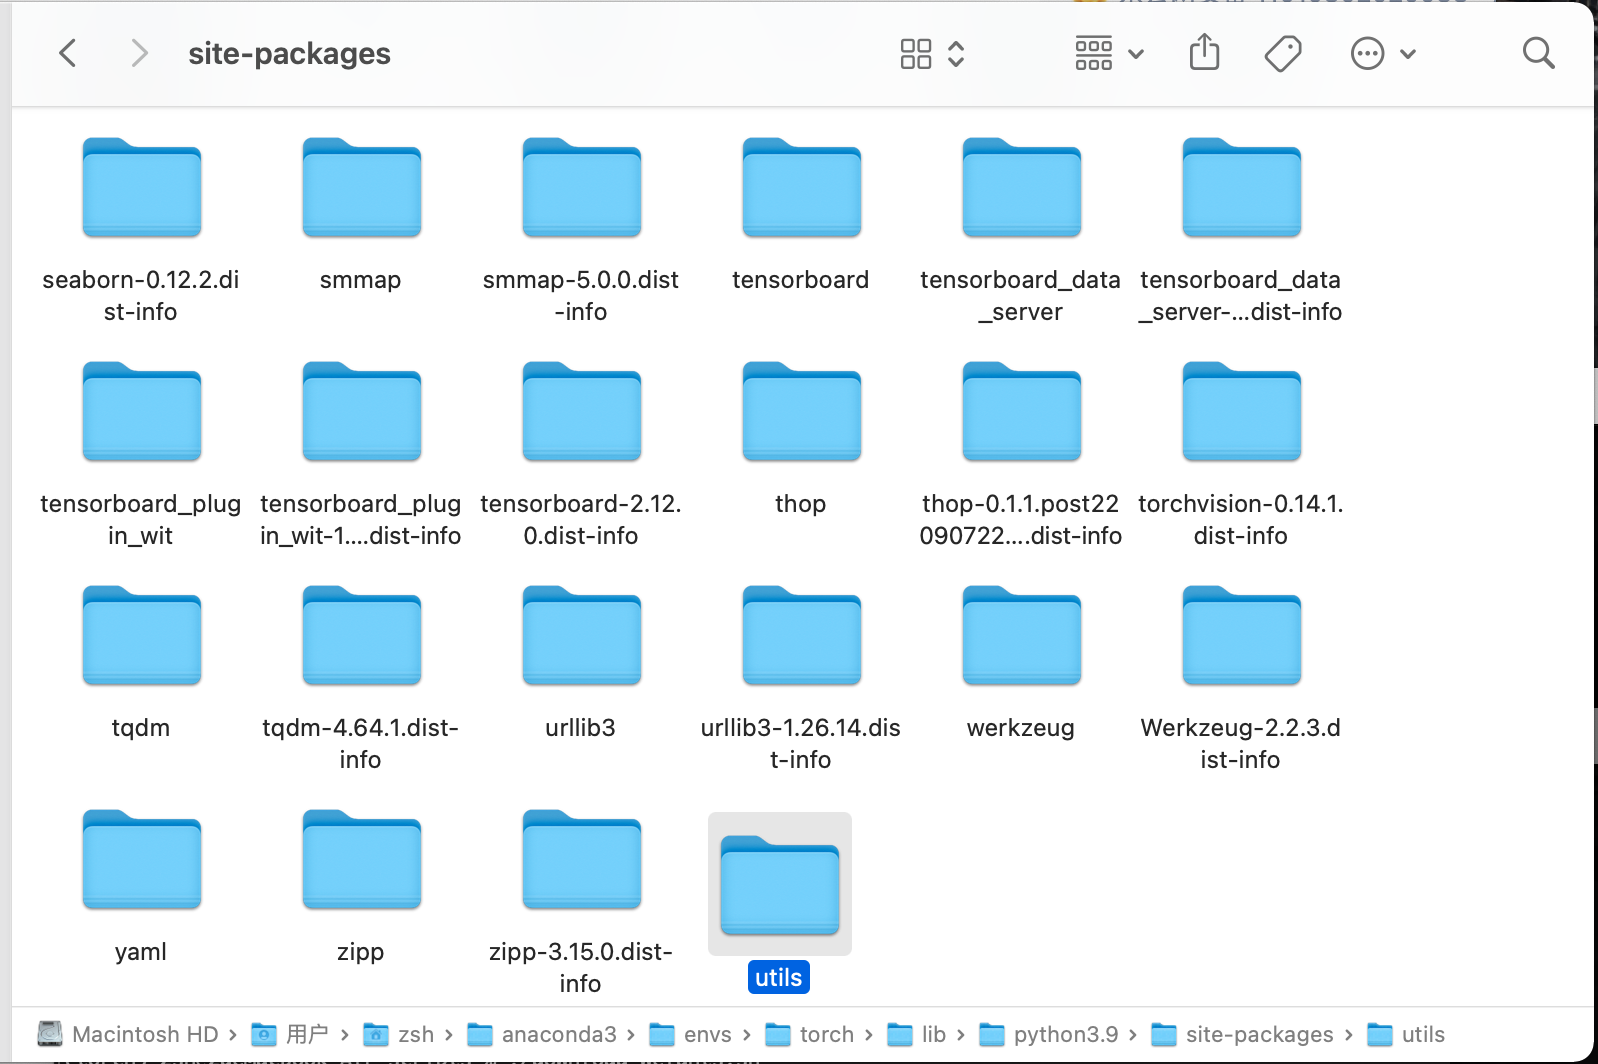Viewport: 1598px width, 1064px height.
Task: Open the More actions ellipsis icon
Action: click(1367, 53)
